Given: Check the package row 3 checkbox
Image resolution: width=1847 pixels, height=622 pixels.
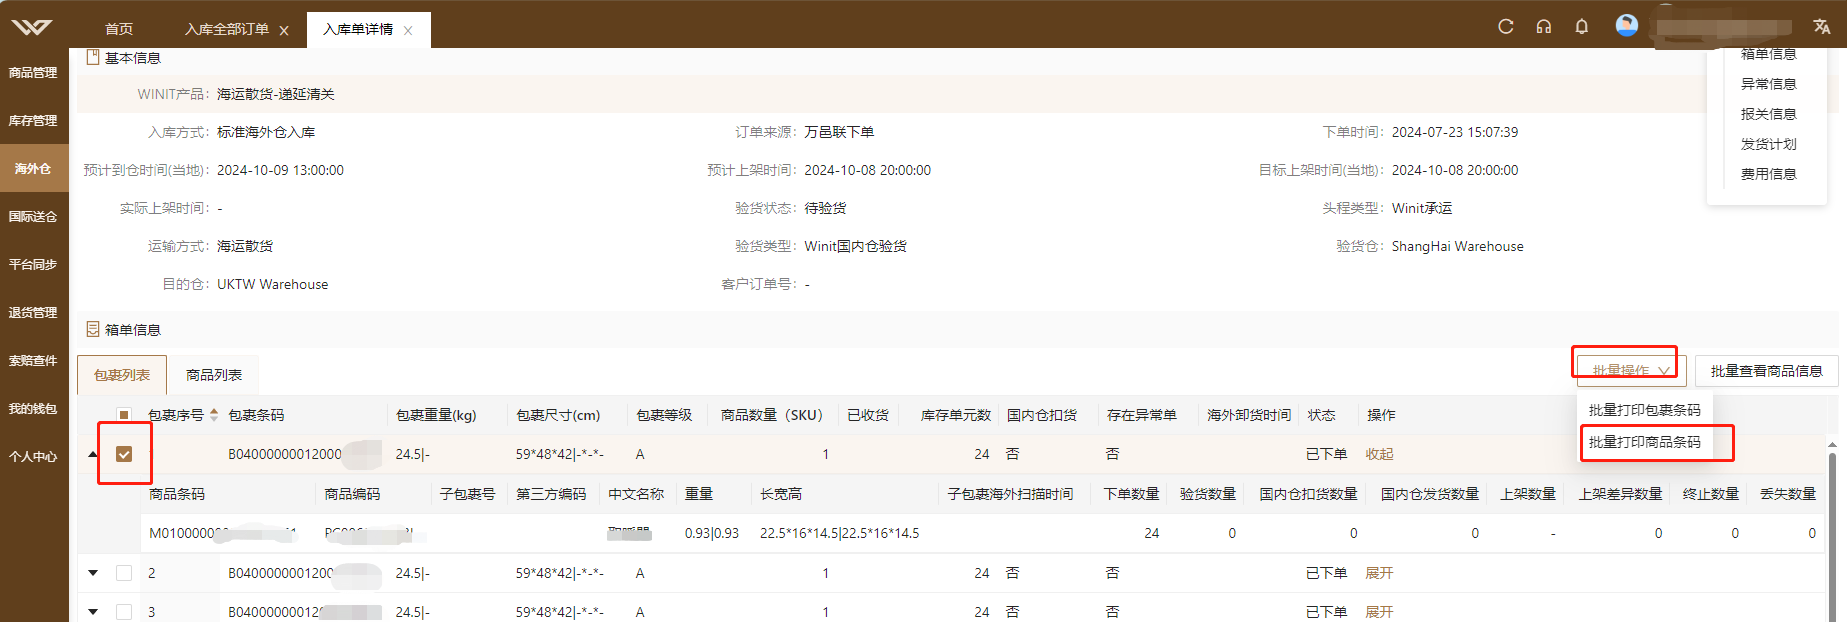Looking at the screenshot, I should pos(124,612).
